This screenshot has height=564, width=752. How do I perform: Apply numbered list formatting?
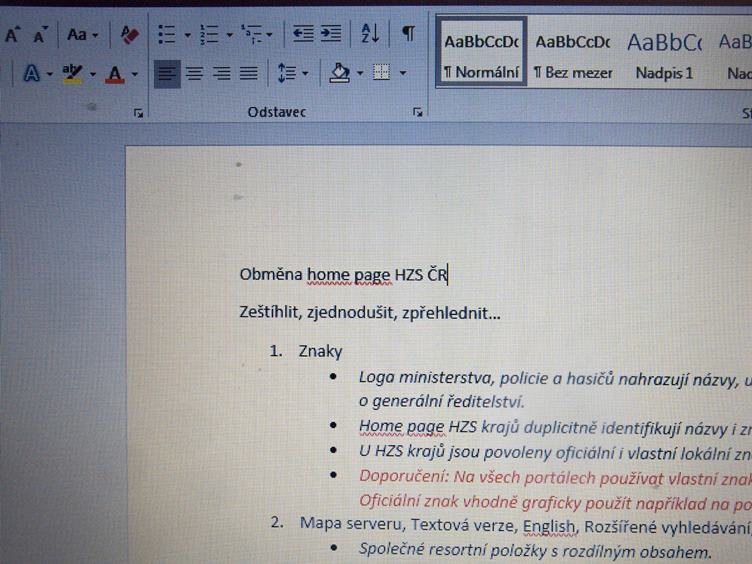[209, 35]
